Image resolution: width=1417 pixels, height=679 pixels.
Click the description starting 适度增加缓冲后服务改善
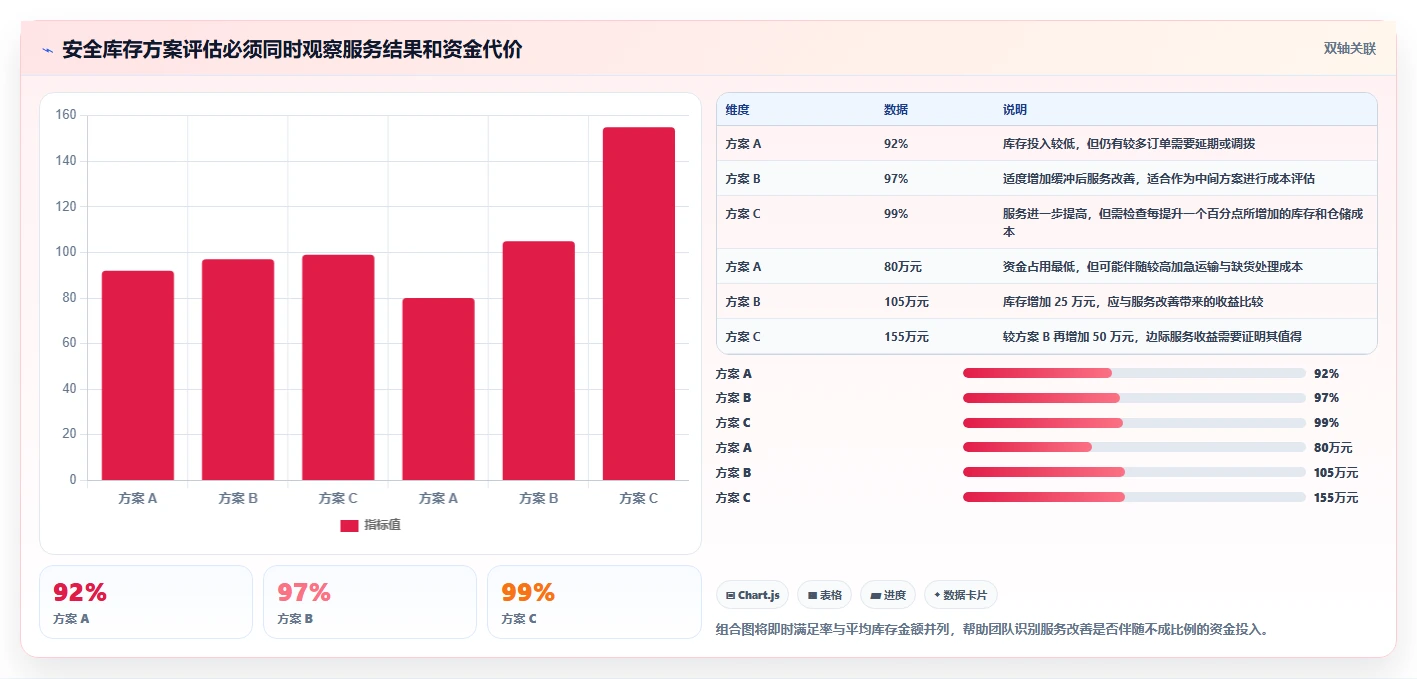pos(1159,179)
